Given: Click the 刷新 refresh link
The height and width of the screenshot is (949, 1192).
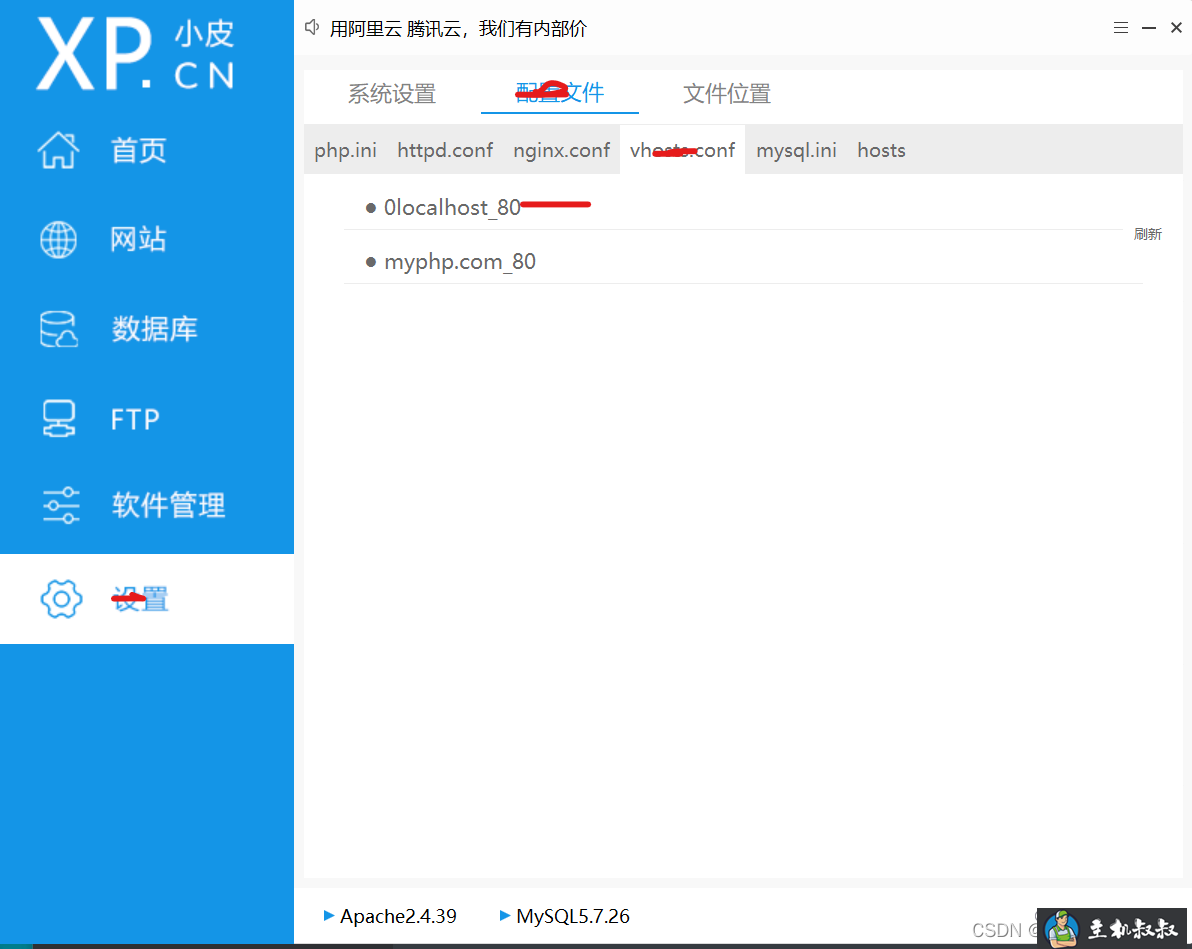Looking at the screenshot, I should (x=1148, y=234).
